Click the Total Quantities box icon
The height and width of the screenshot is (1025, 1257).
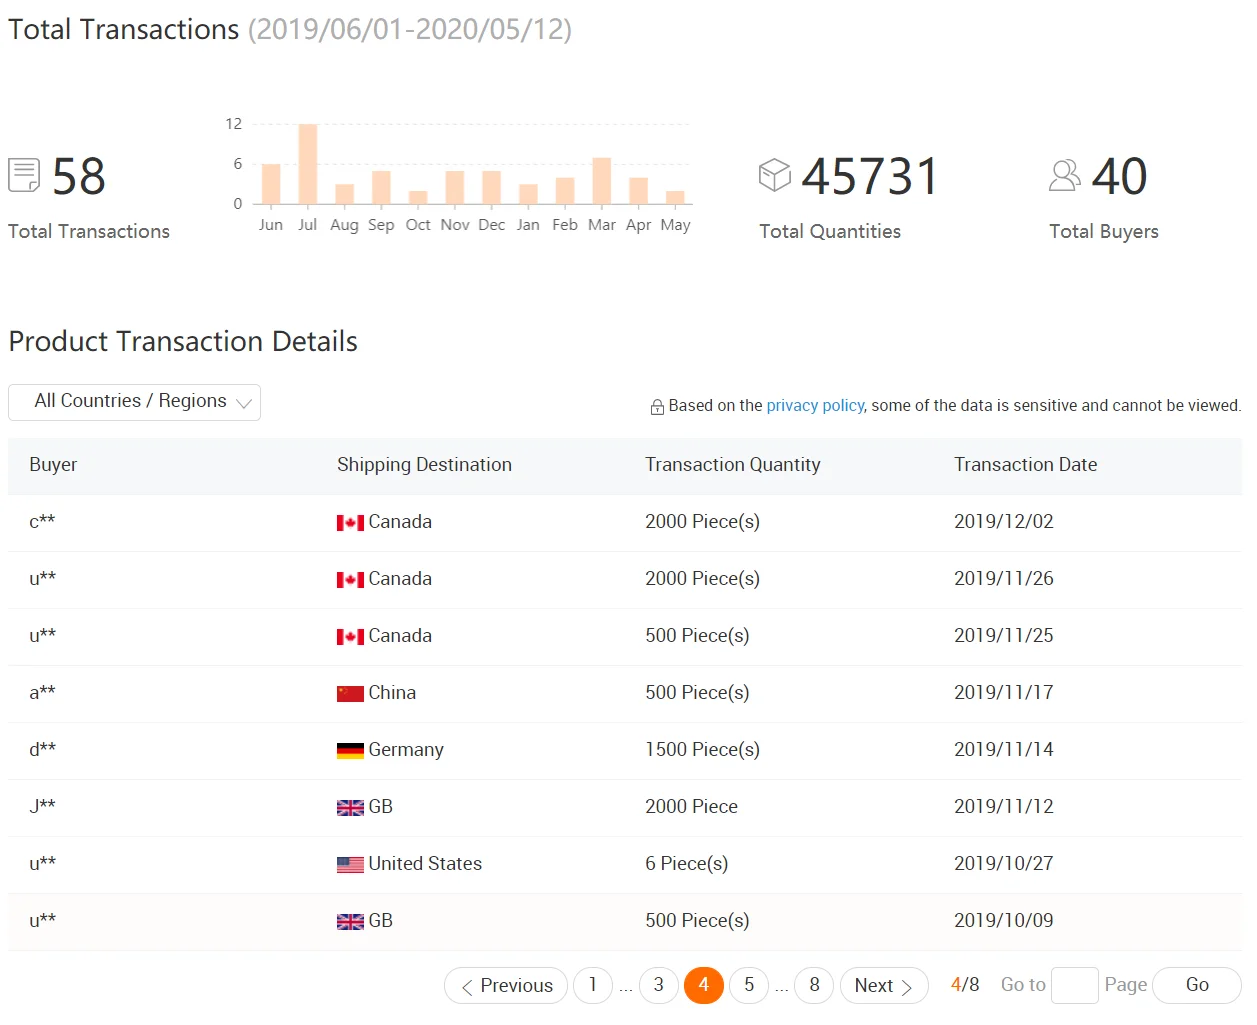(774, 175)
